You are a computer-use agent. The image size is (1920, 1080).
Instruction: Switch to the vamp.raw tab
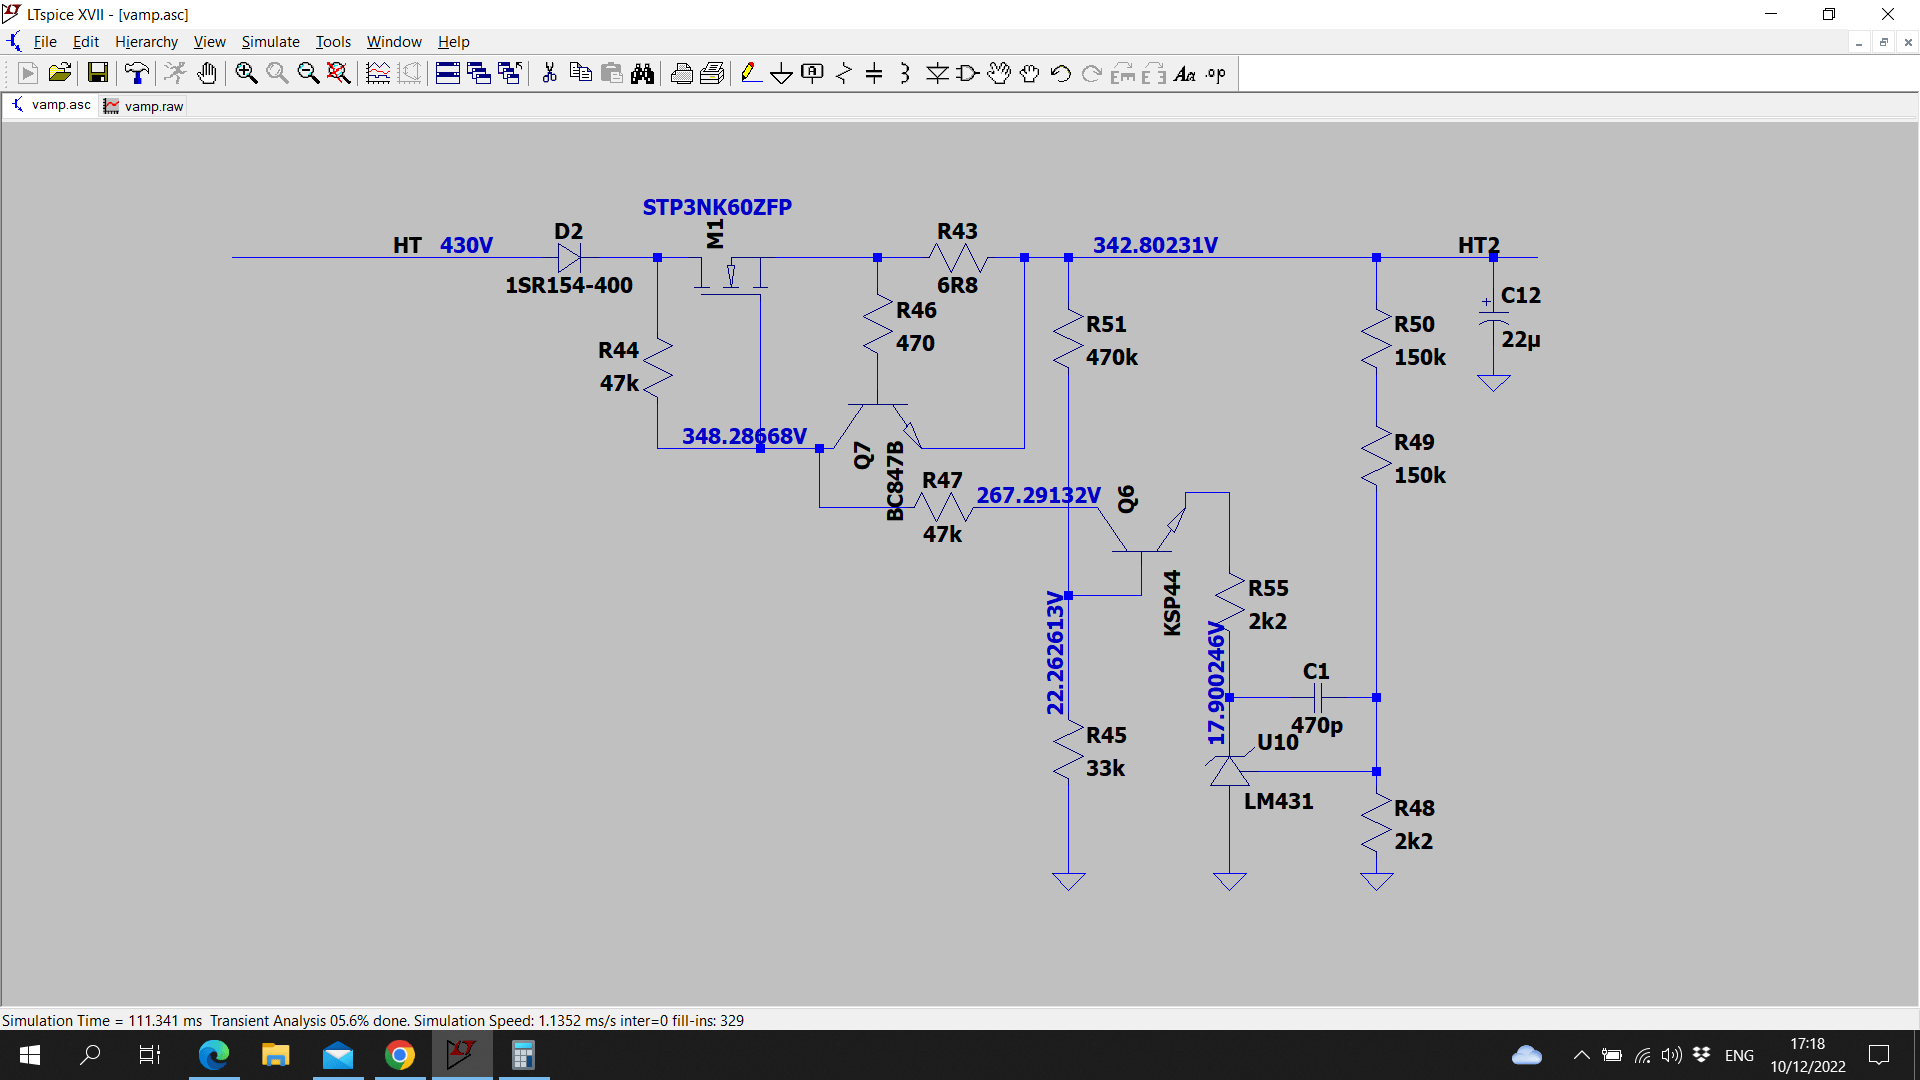[144, 106]
